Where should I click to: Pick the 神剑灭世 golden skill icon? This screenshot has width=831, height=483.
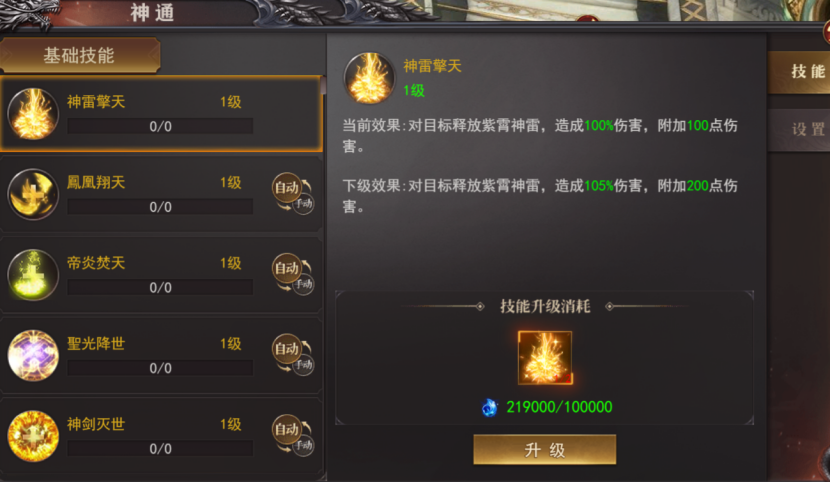pos(33,436)
